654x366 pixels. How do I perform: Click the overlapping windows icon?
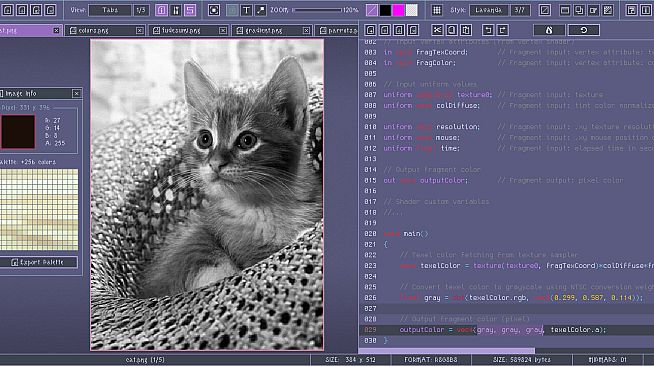(579, 10)
